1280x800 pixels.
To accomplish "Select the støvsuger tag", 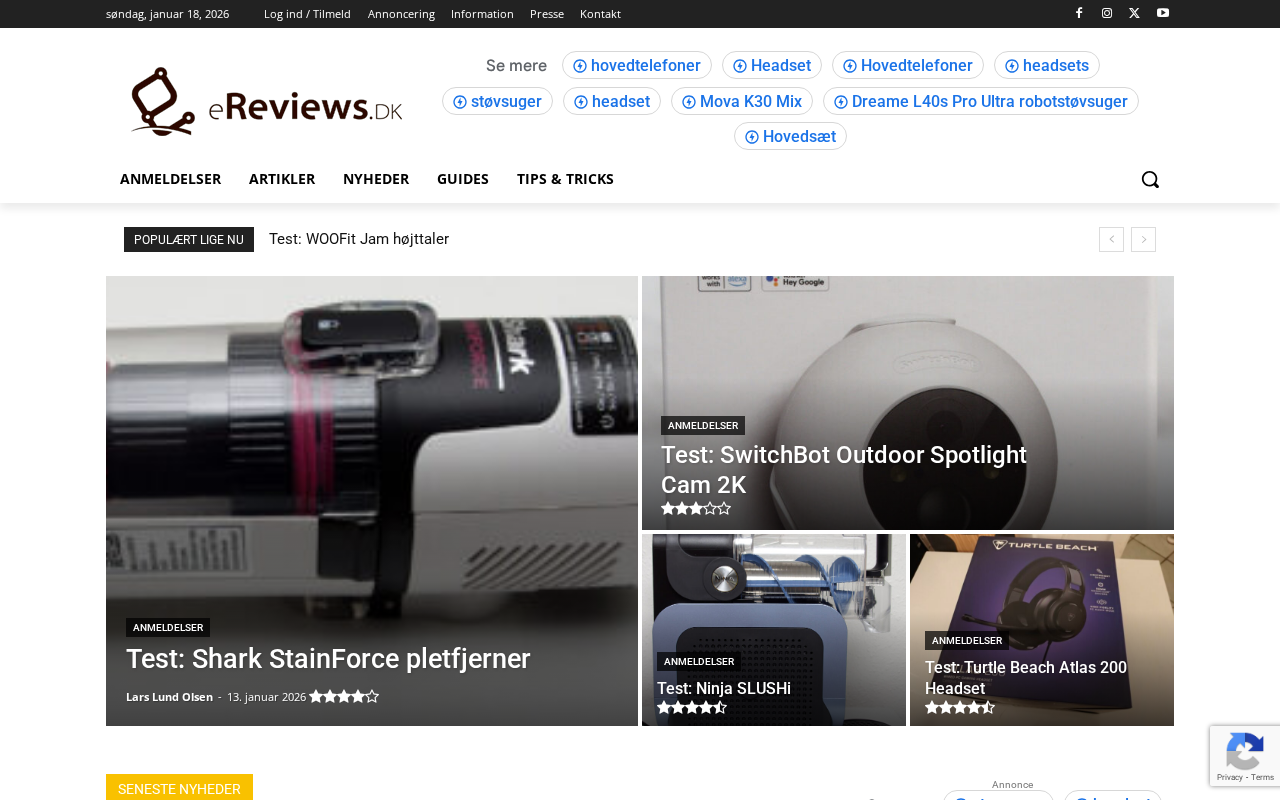I will 497,101.
